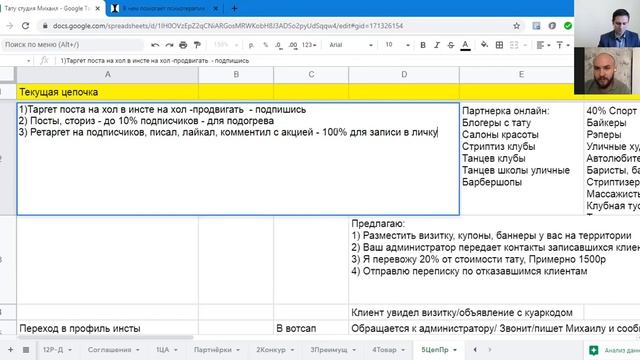Switch to 4Товар sheet tab
640x360 pixels.
[389, 350]
